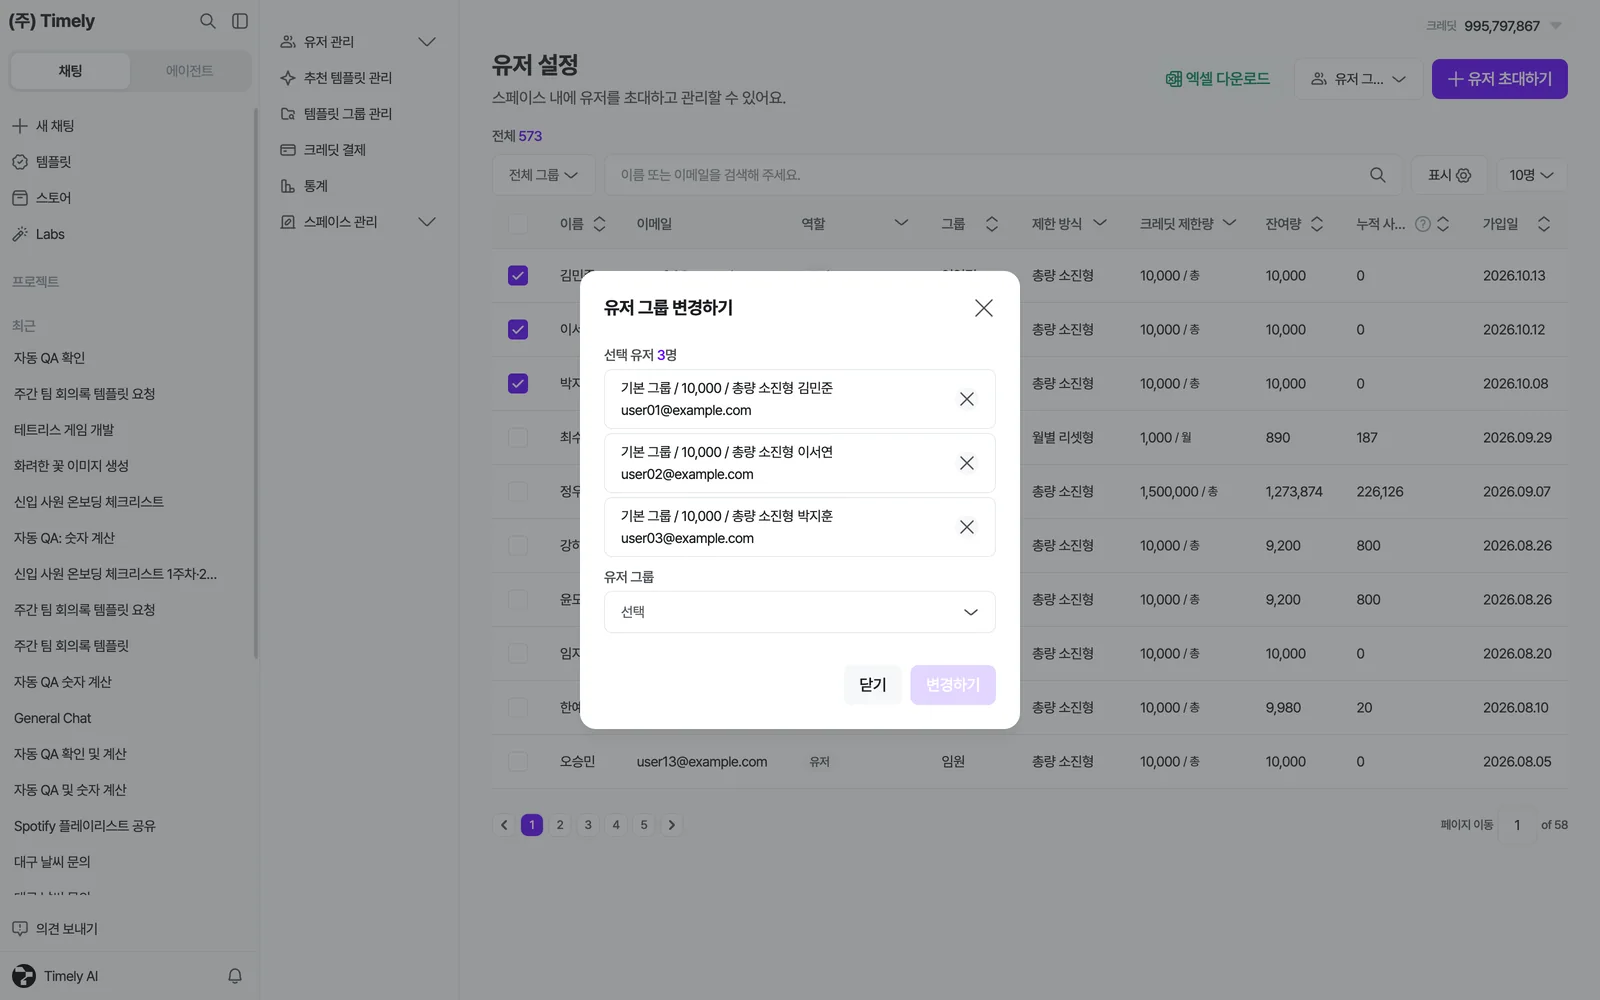Sort by 이름 column arrows
The height and width of the screenshot is (1000, 1600).
(599, 224)
